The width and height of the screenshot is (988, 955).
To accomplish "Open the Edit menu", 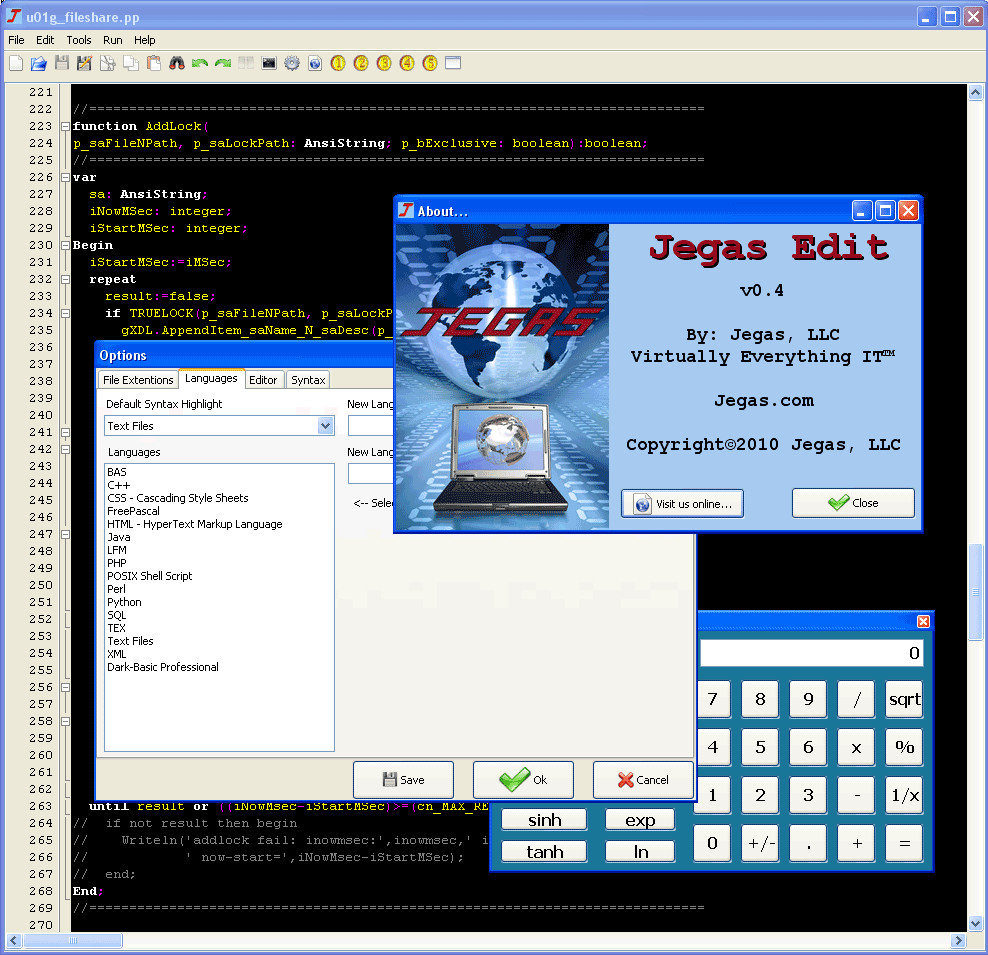I will (x=45, y=40).
